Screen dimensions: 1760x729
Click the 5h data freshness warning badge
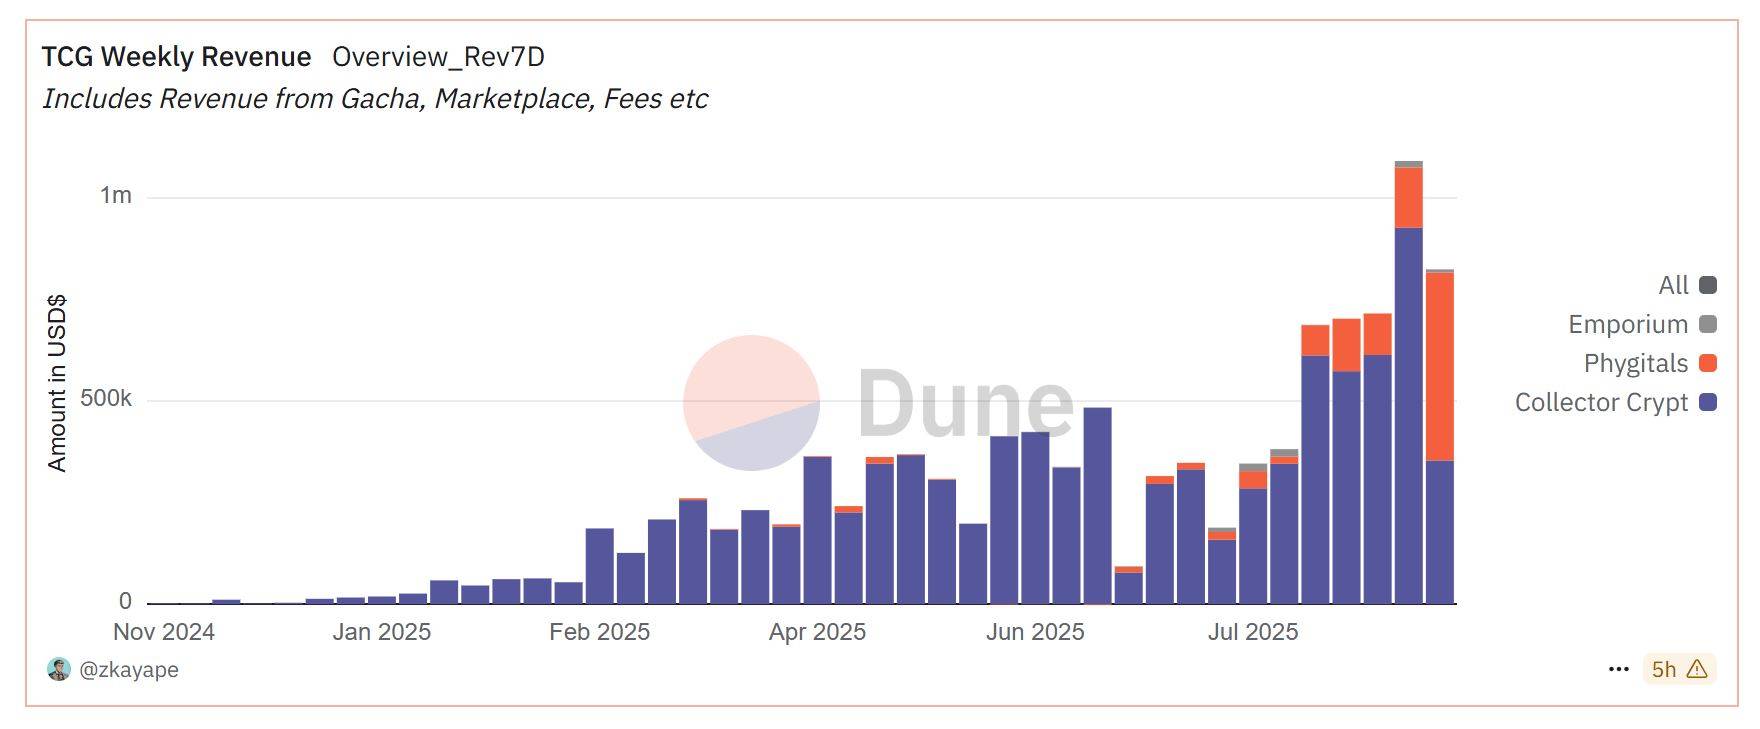tap(1679, 669)
